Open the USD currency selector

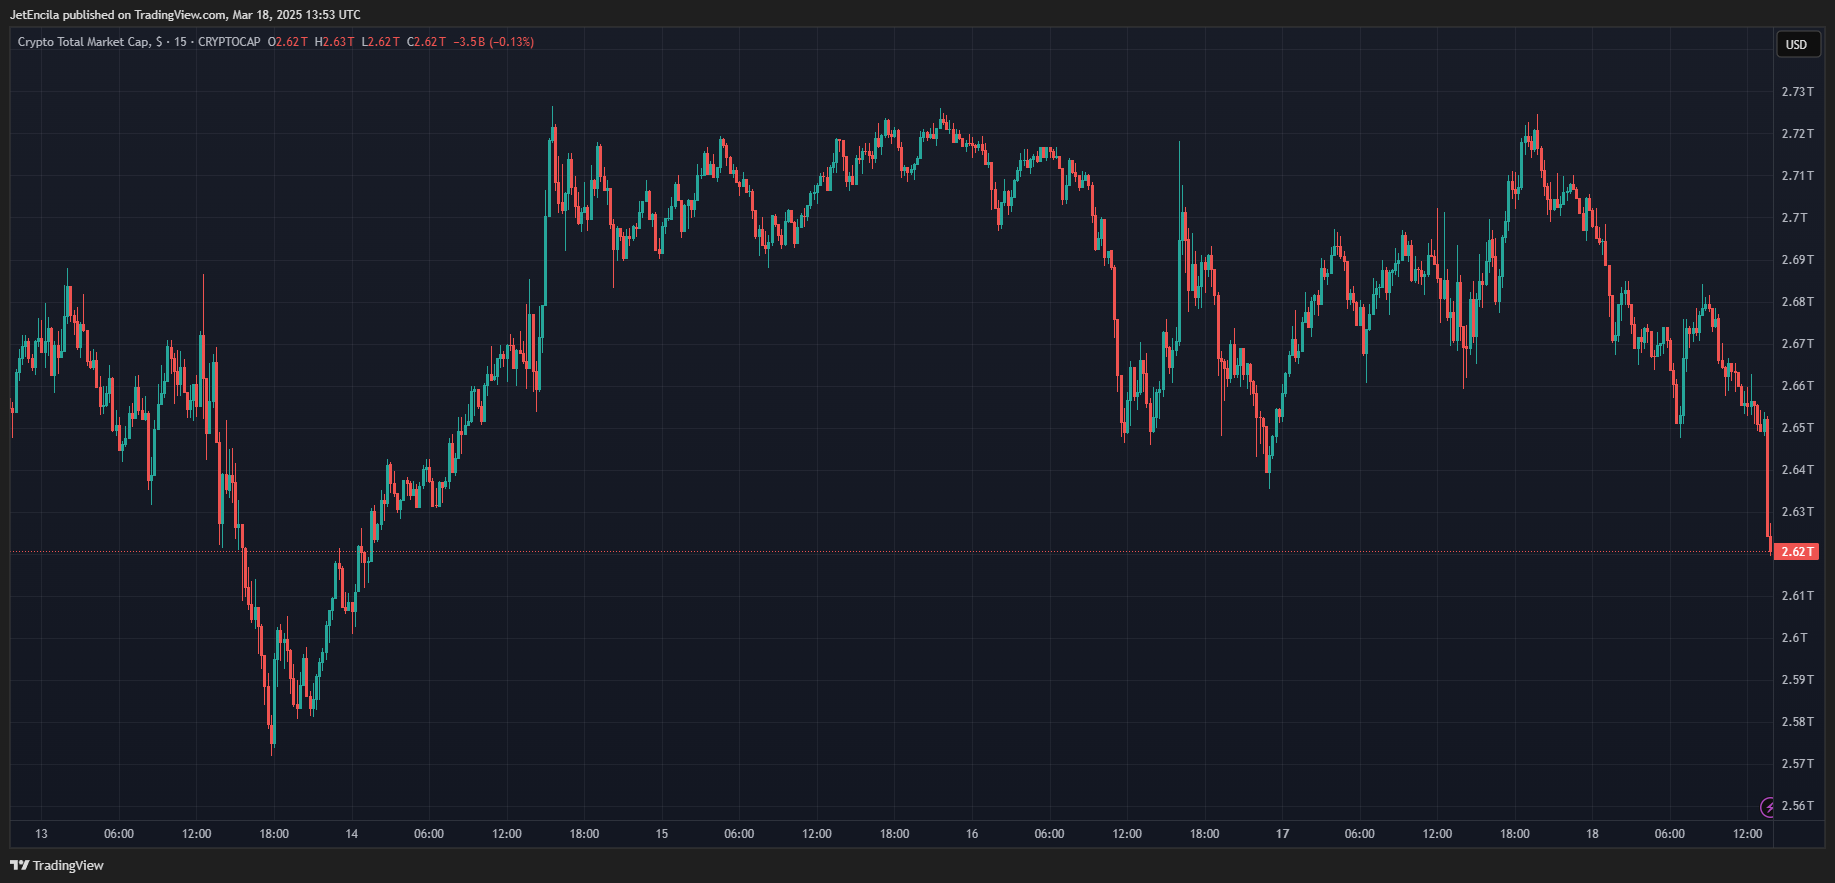(x=1797, y=44)
